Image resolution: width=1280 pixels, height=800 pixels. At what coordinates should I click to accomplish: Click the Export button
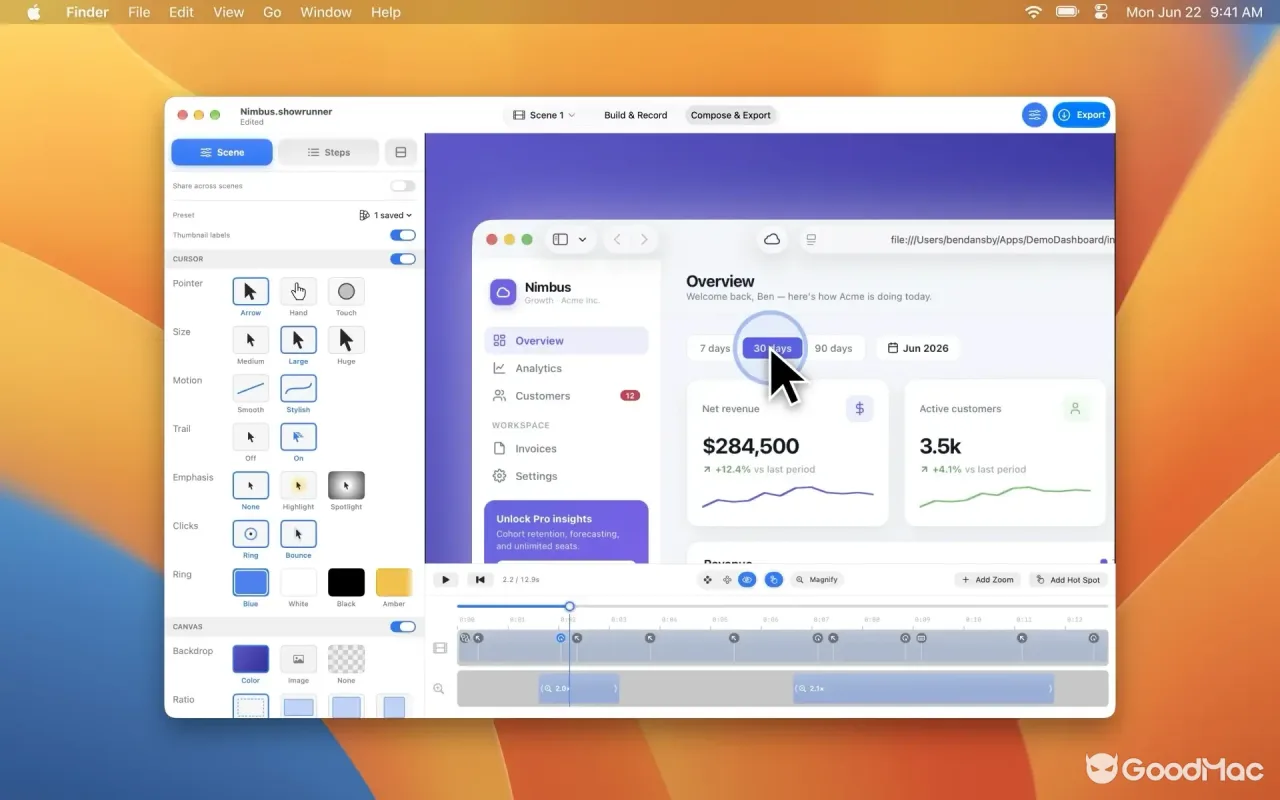pyautogui.click(x=1081, y=115)
